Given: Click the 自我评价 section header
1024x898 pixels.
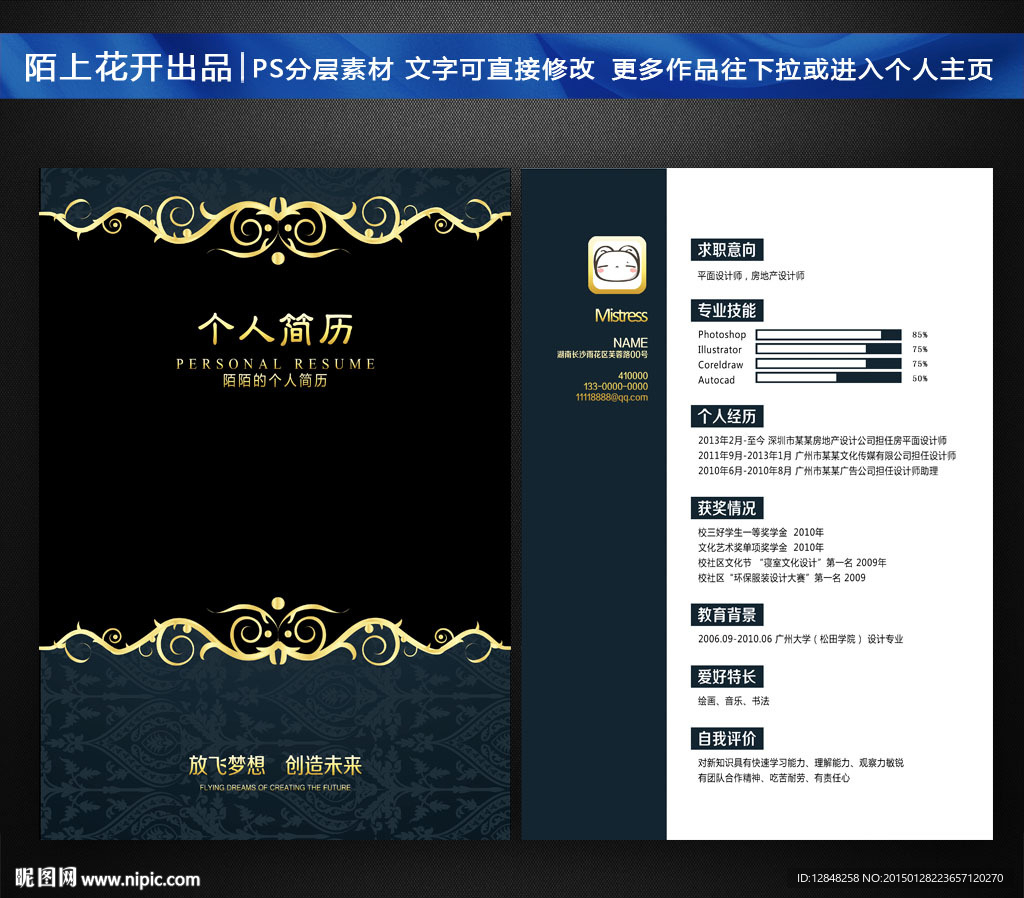Looking at the screenshot, I should coord(727,739).
